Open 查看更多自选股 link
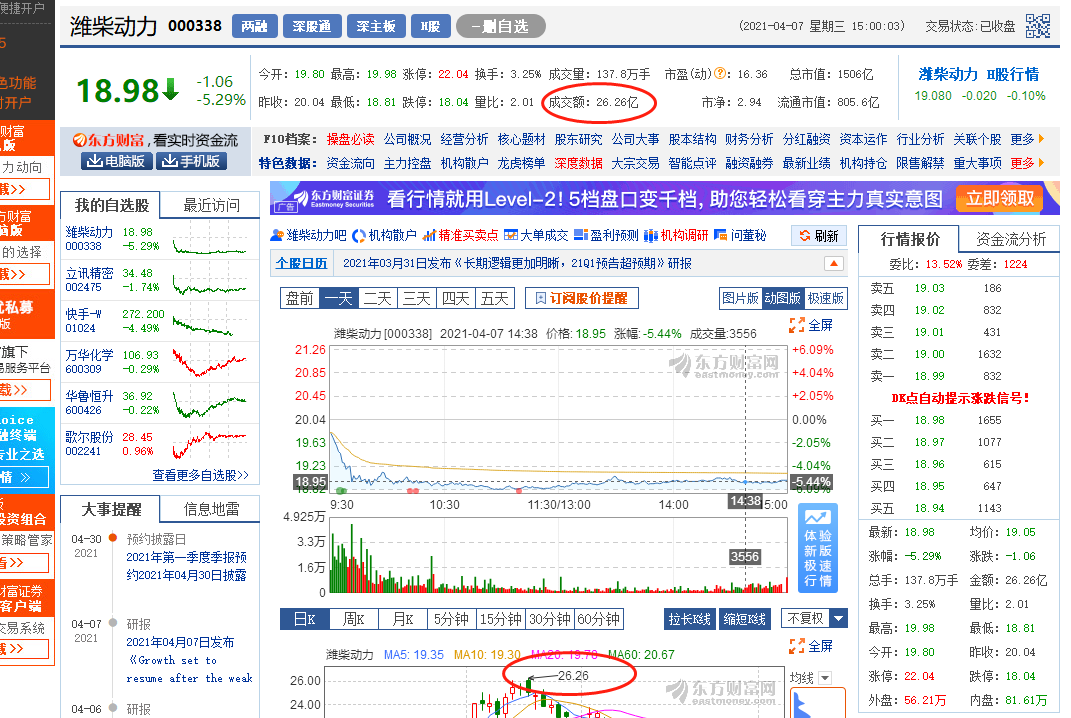The height and width of the screenshot is (718, 1071). [x=200, y=475]
